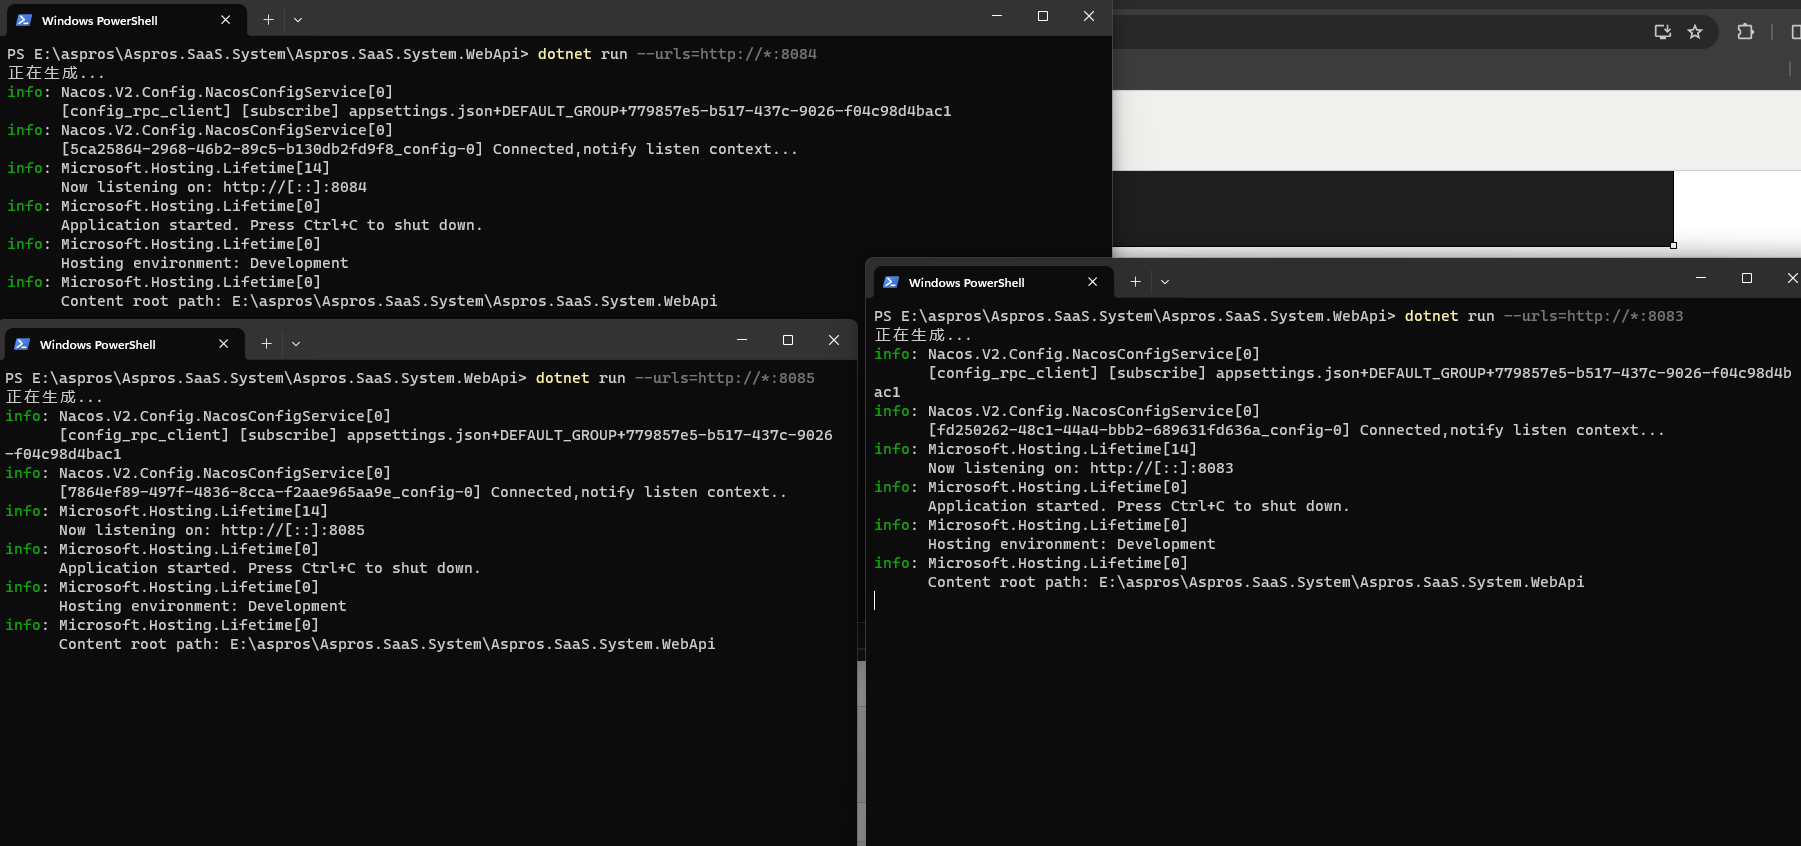Click the 'dotnet run --urls=http://*:8083' command
Image resolution: width=1801 pixels, height=846 pixels.
pyautogui.click(x=1544, y=316)
